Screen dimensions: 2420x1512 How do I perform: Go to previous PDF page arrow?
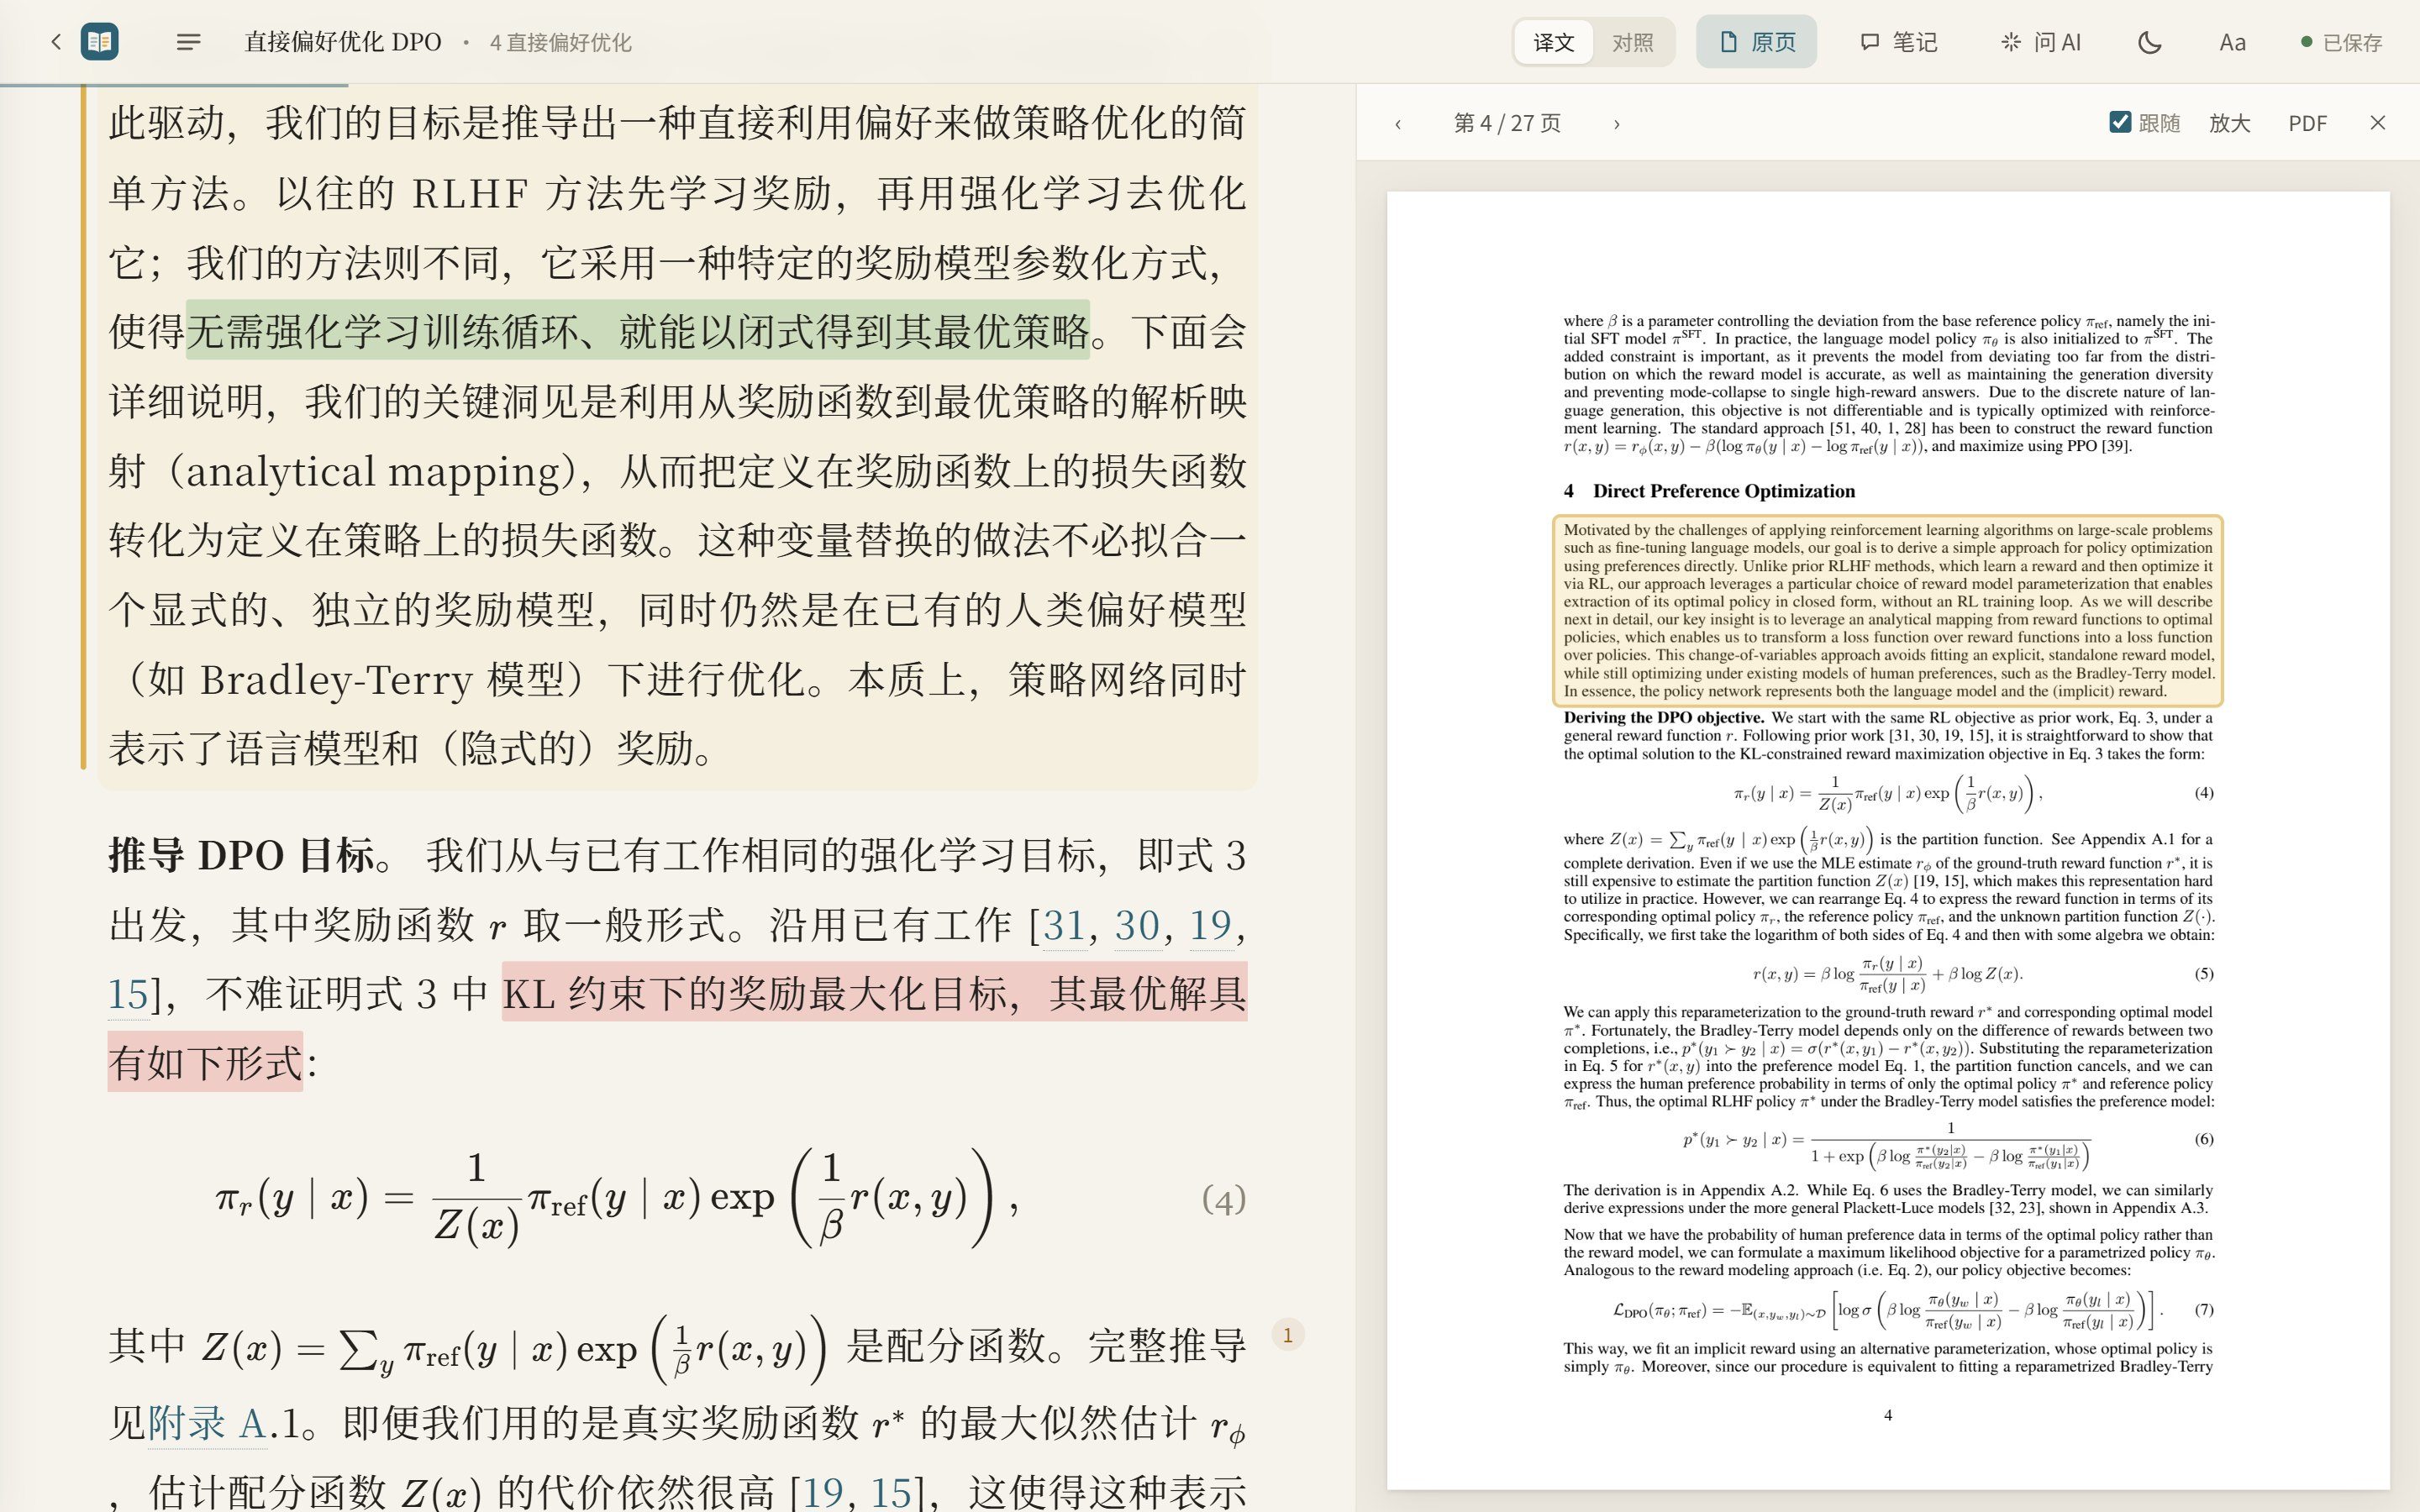click(x=1398, y=124)
